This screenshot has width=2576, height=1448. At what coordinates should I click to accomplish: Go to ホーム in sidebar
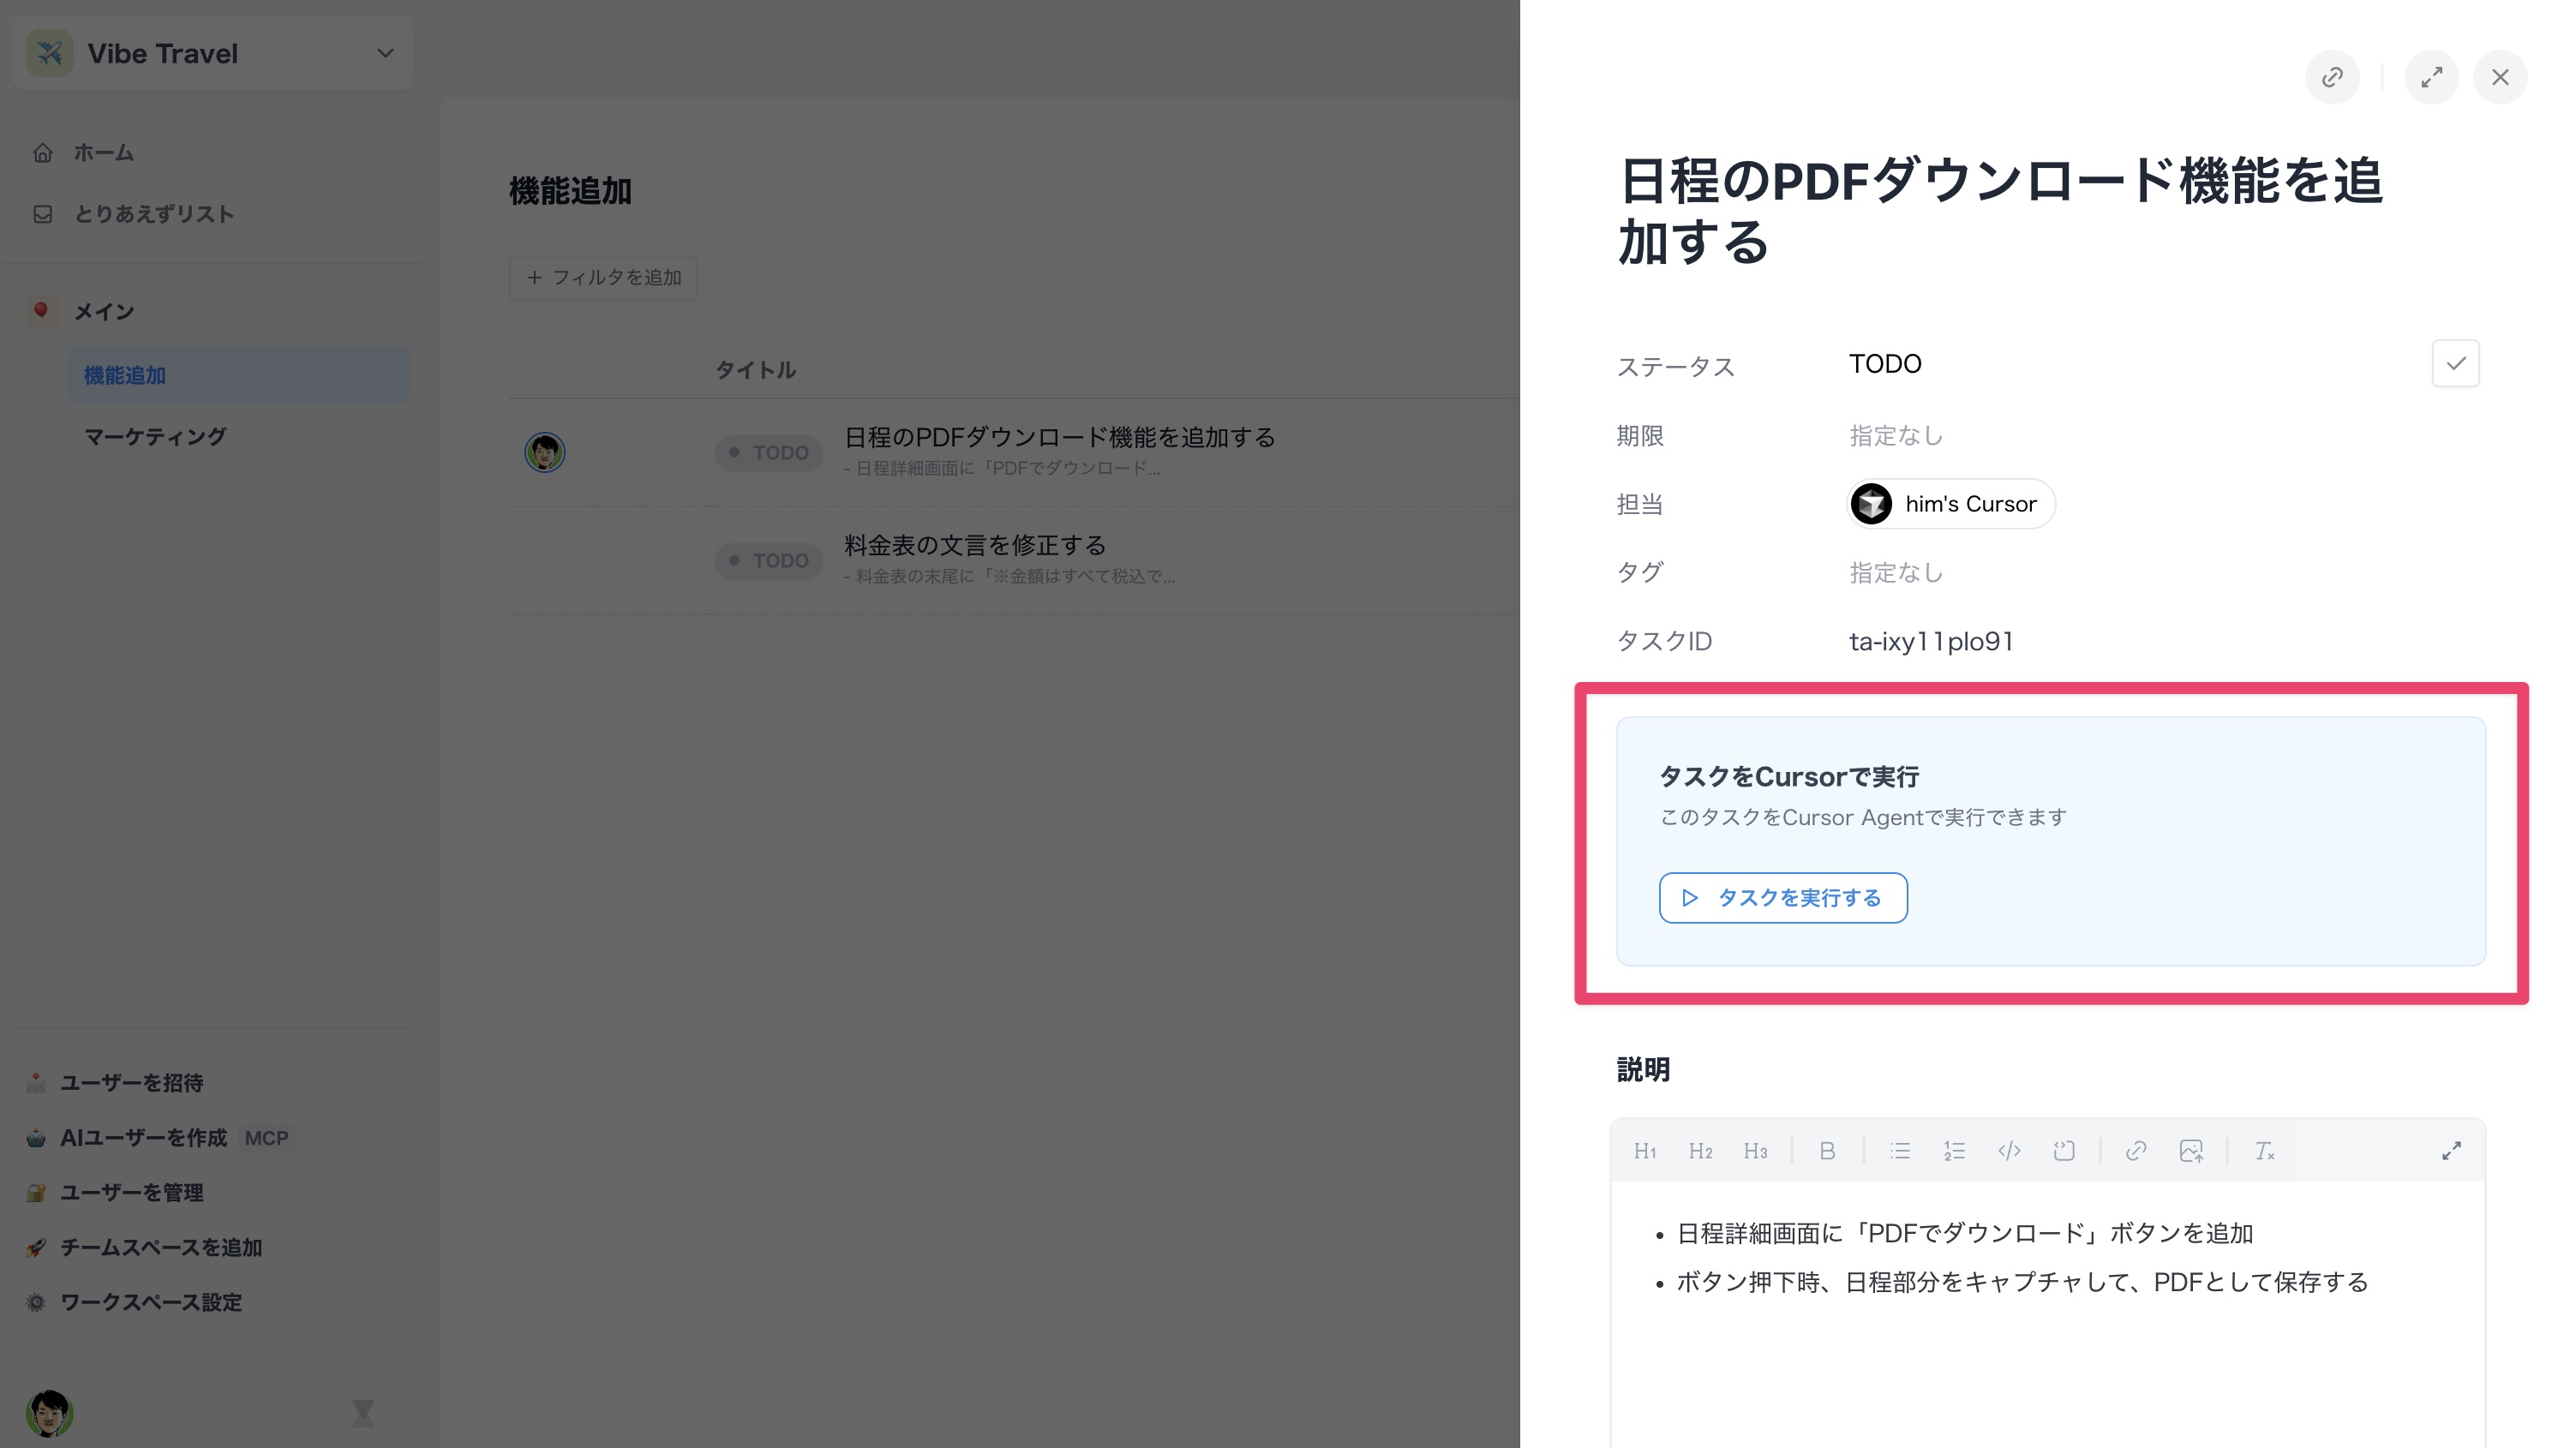103,153
